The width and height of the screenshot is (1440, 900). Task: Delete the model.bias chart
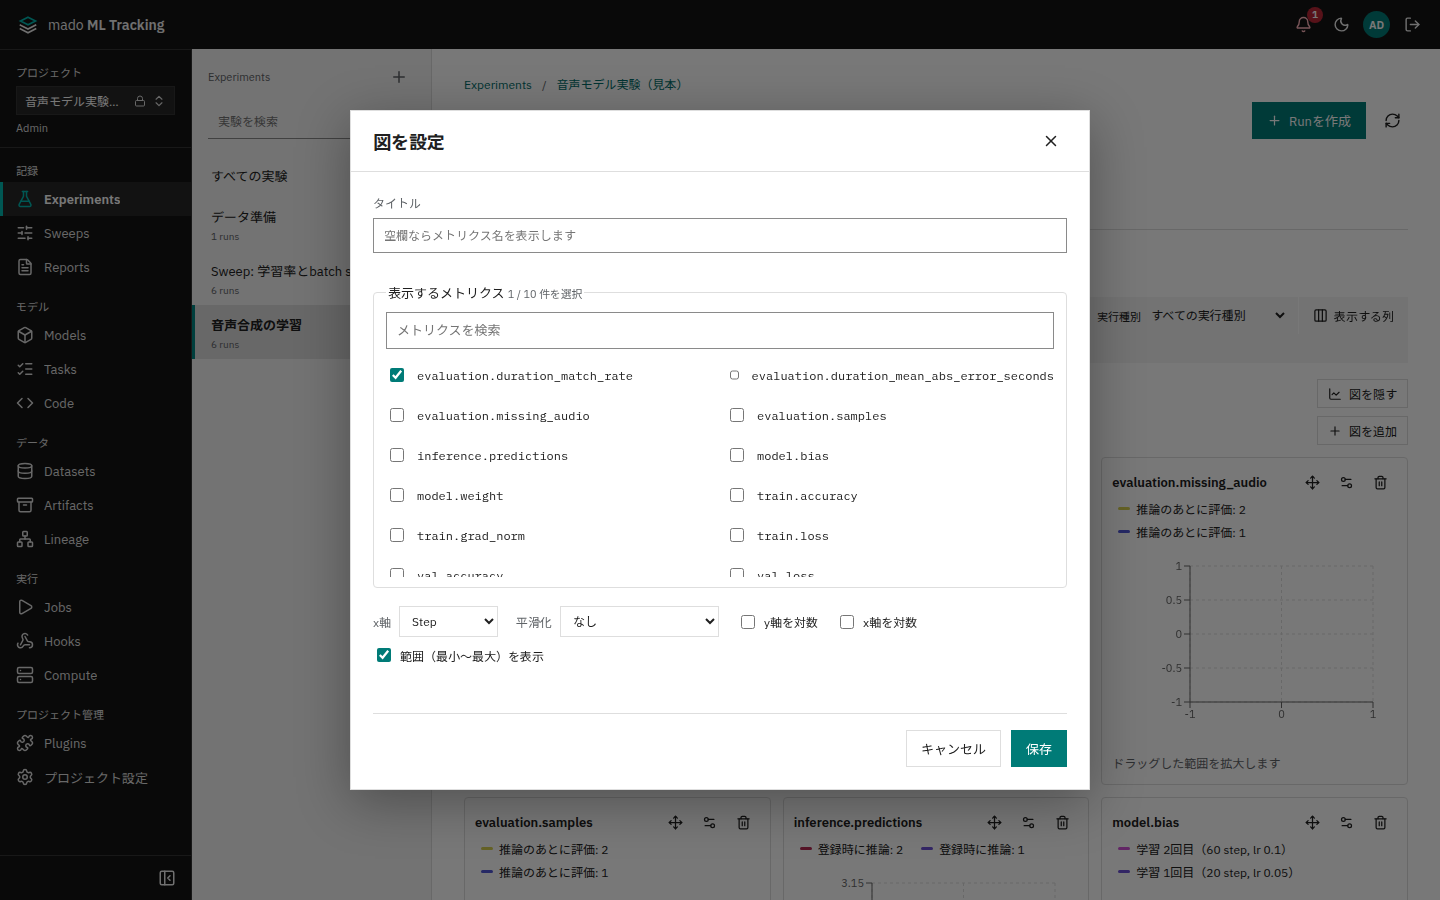[1381, 823]
